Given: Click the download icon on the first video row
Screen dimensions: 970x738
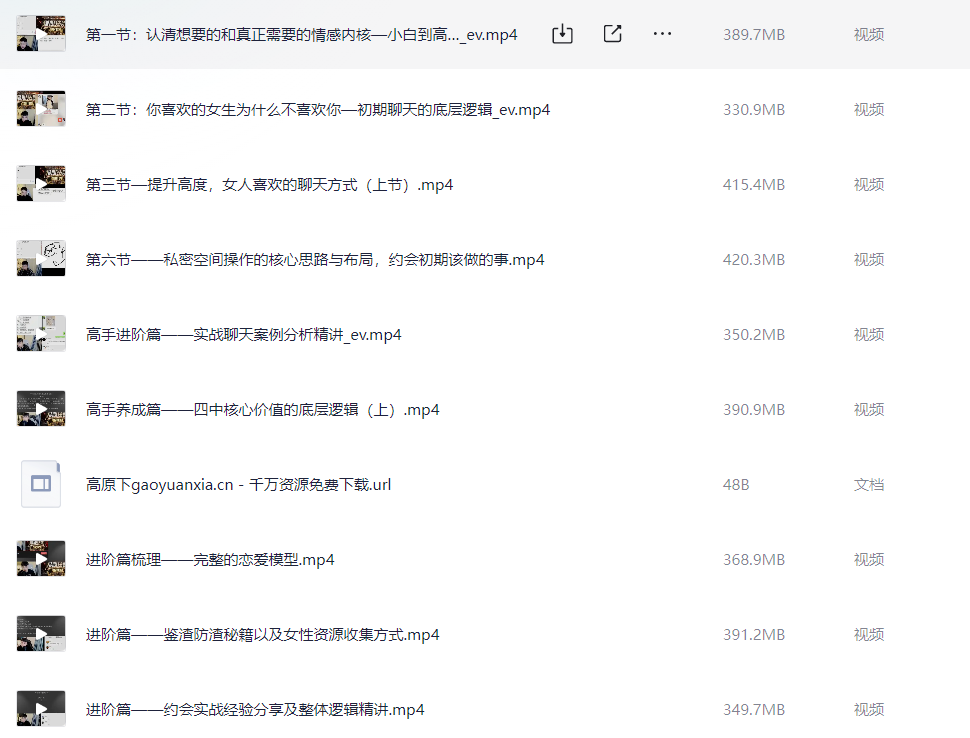Looking at the screenshot, I should click(x=563, y=34).
